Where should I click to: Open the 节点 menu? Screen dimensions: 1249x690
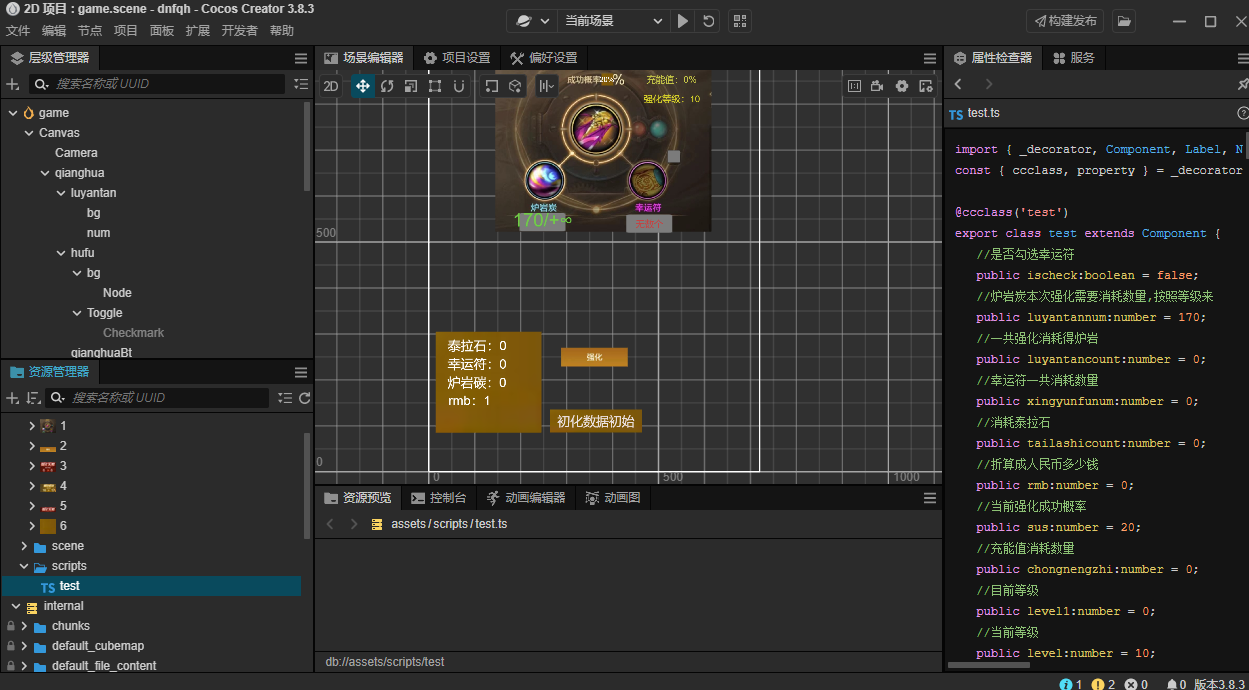coord(90,31)
